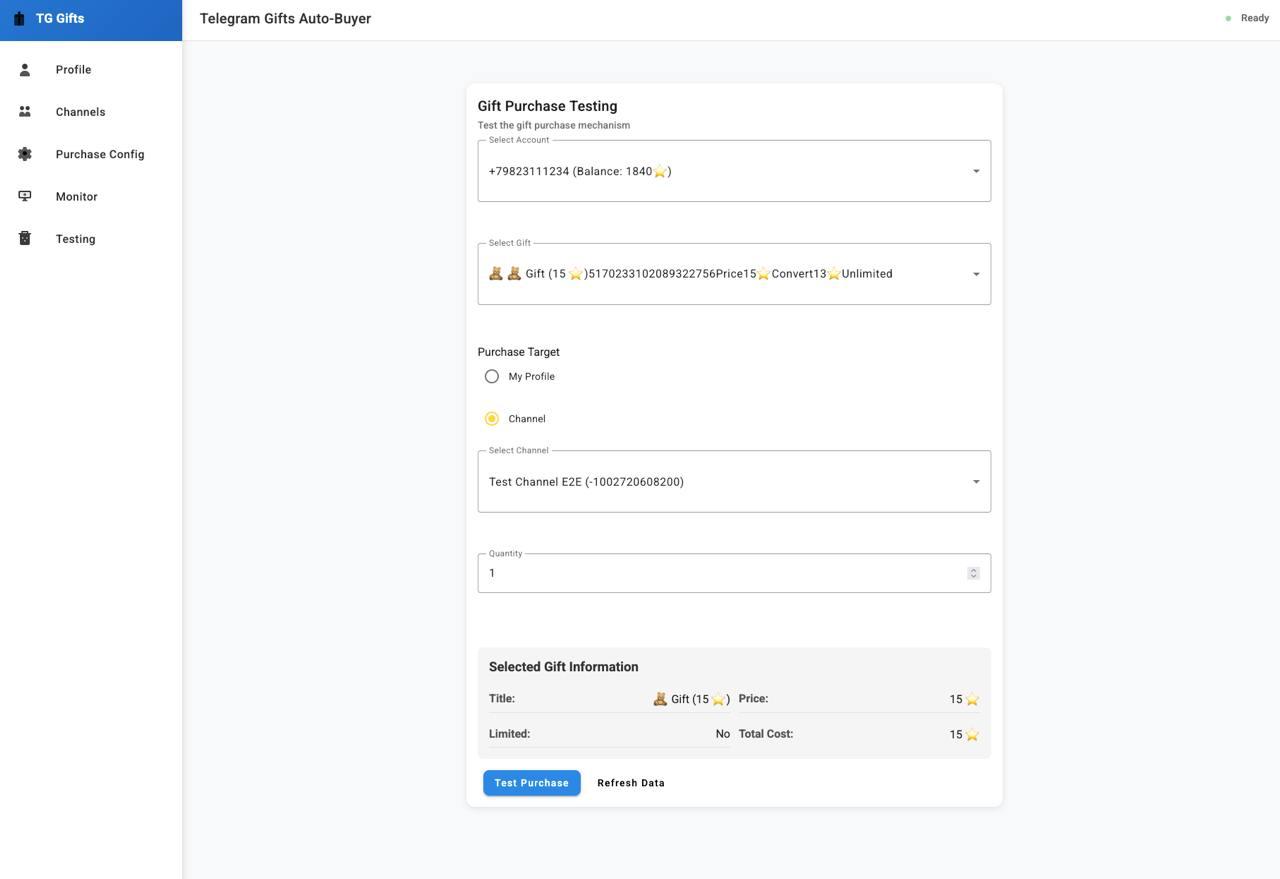Expand the Select Channel dropdown arrow
The height and width of the screenshot is (879, 1280).
point(976,482)
